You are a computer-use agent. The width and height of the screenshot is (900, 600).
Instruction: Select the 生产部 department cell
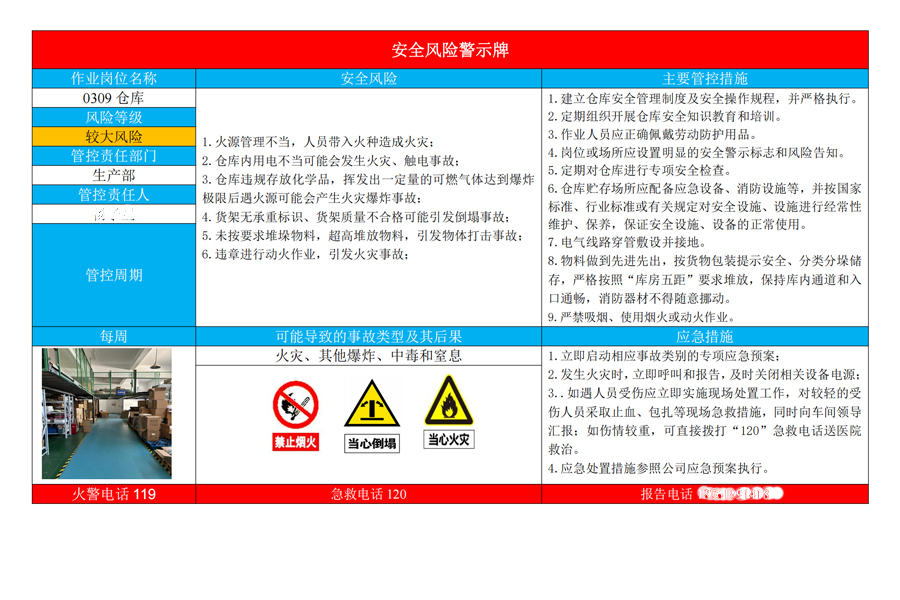[x=113, y=175]
